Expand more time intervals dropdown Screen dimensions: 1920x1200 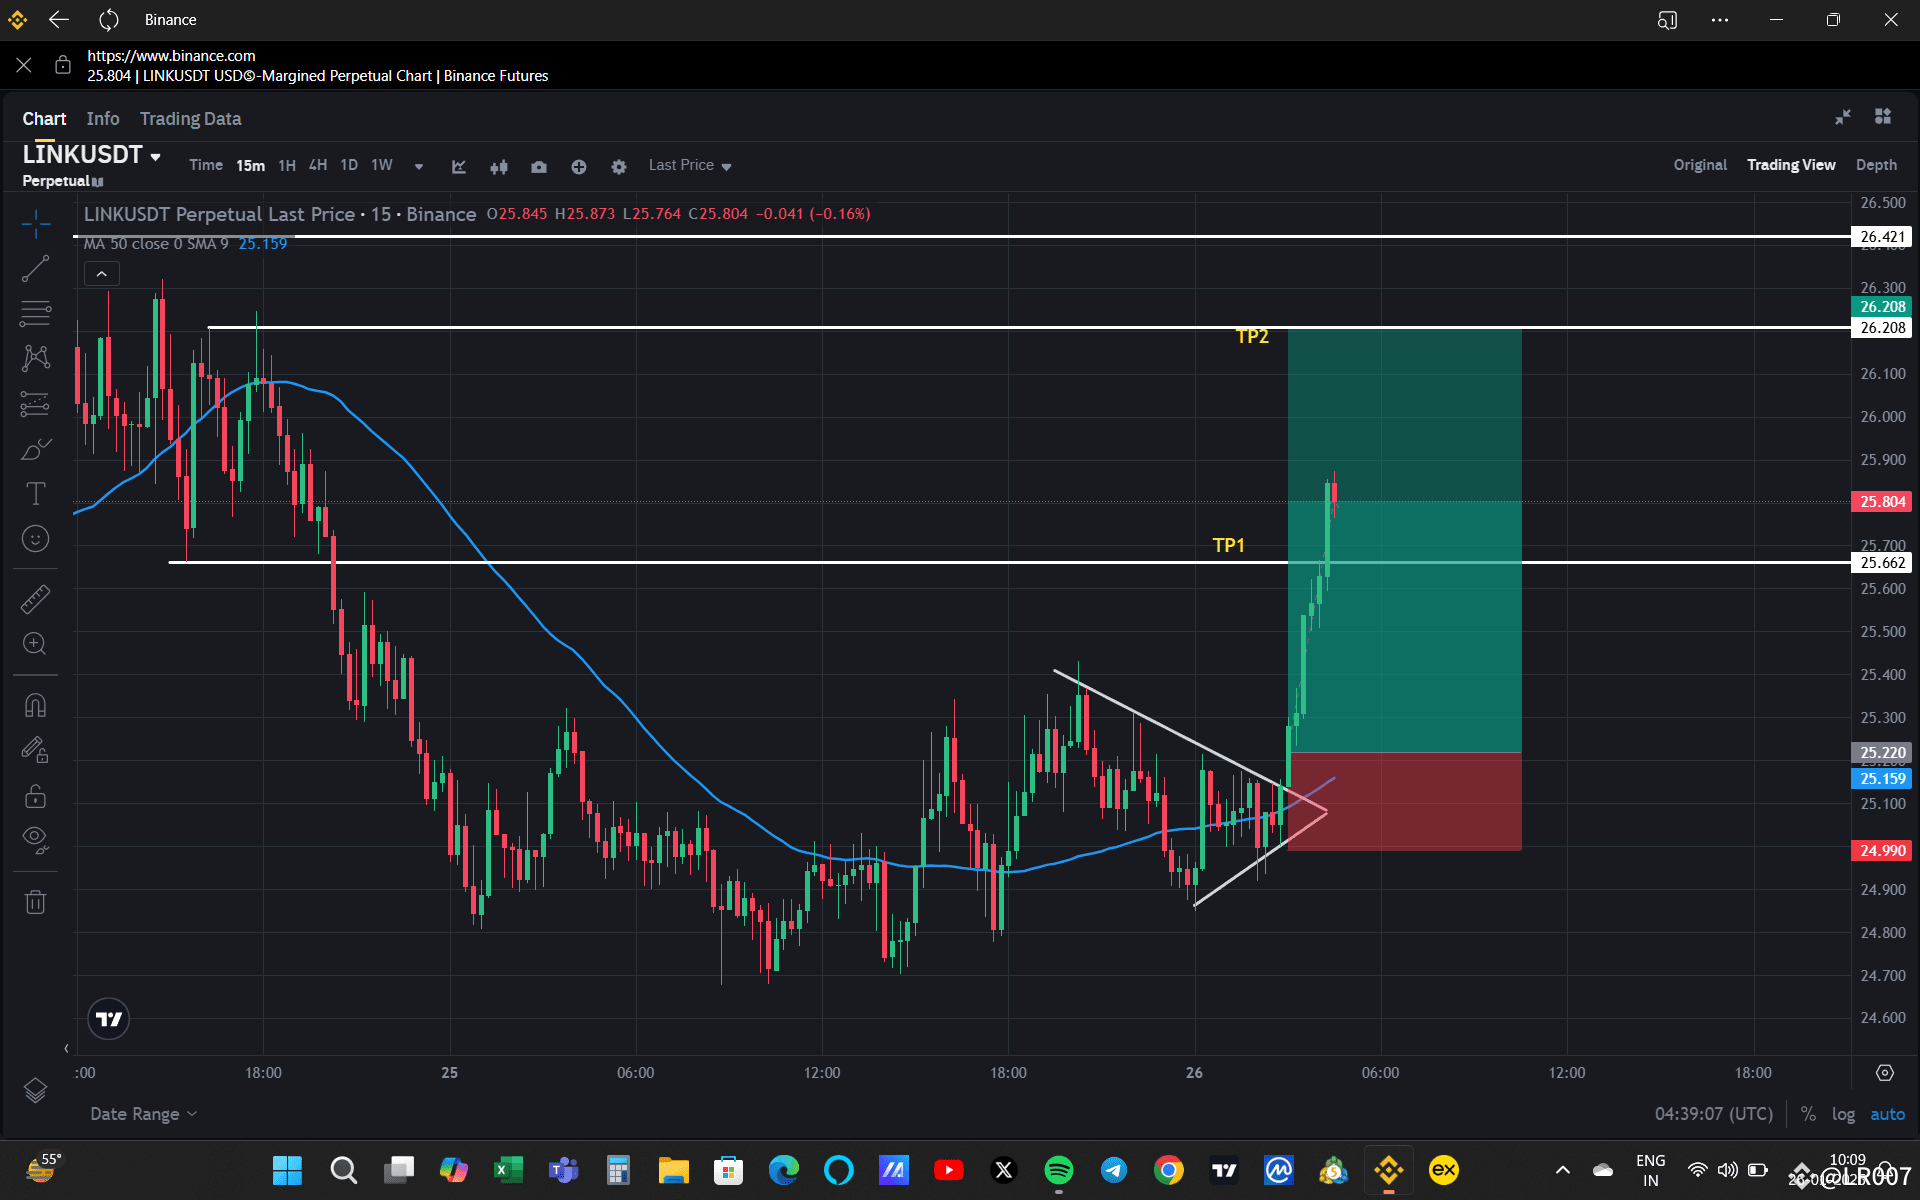419,166
